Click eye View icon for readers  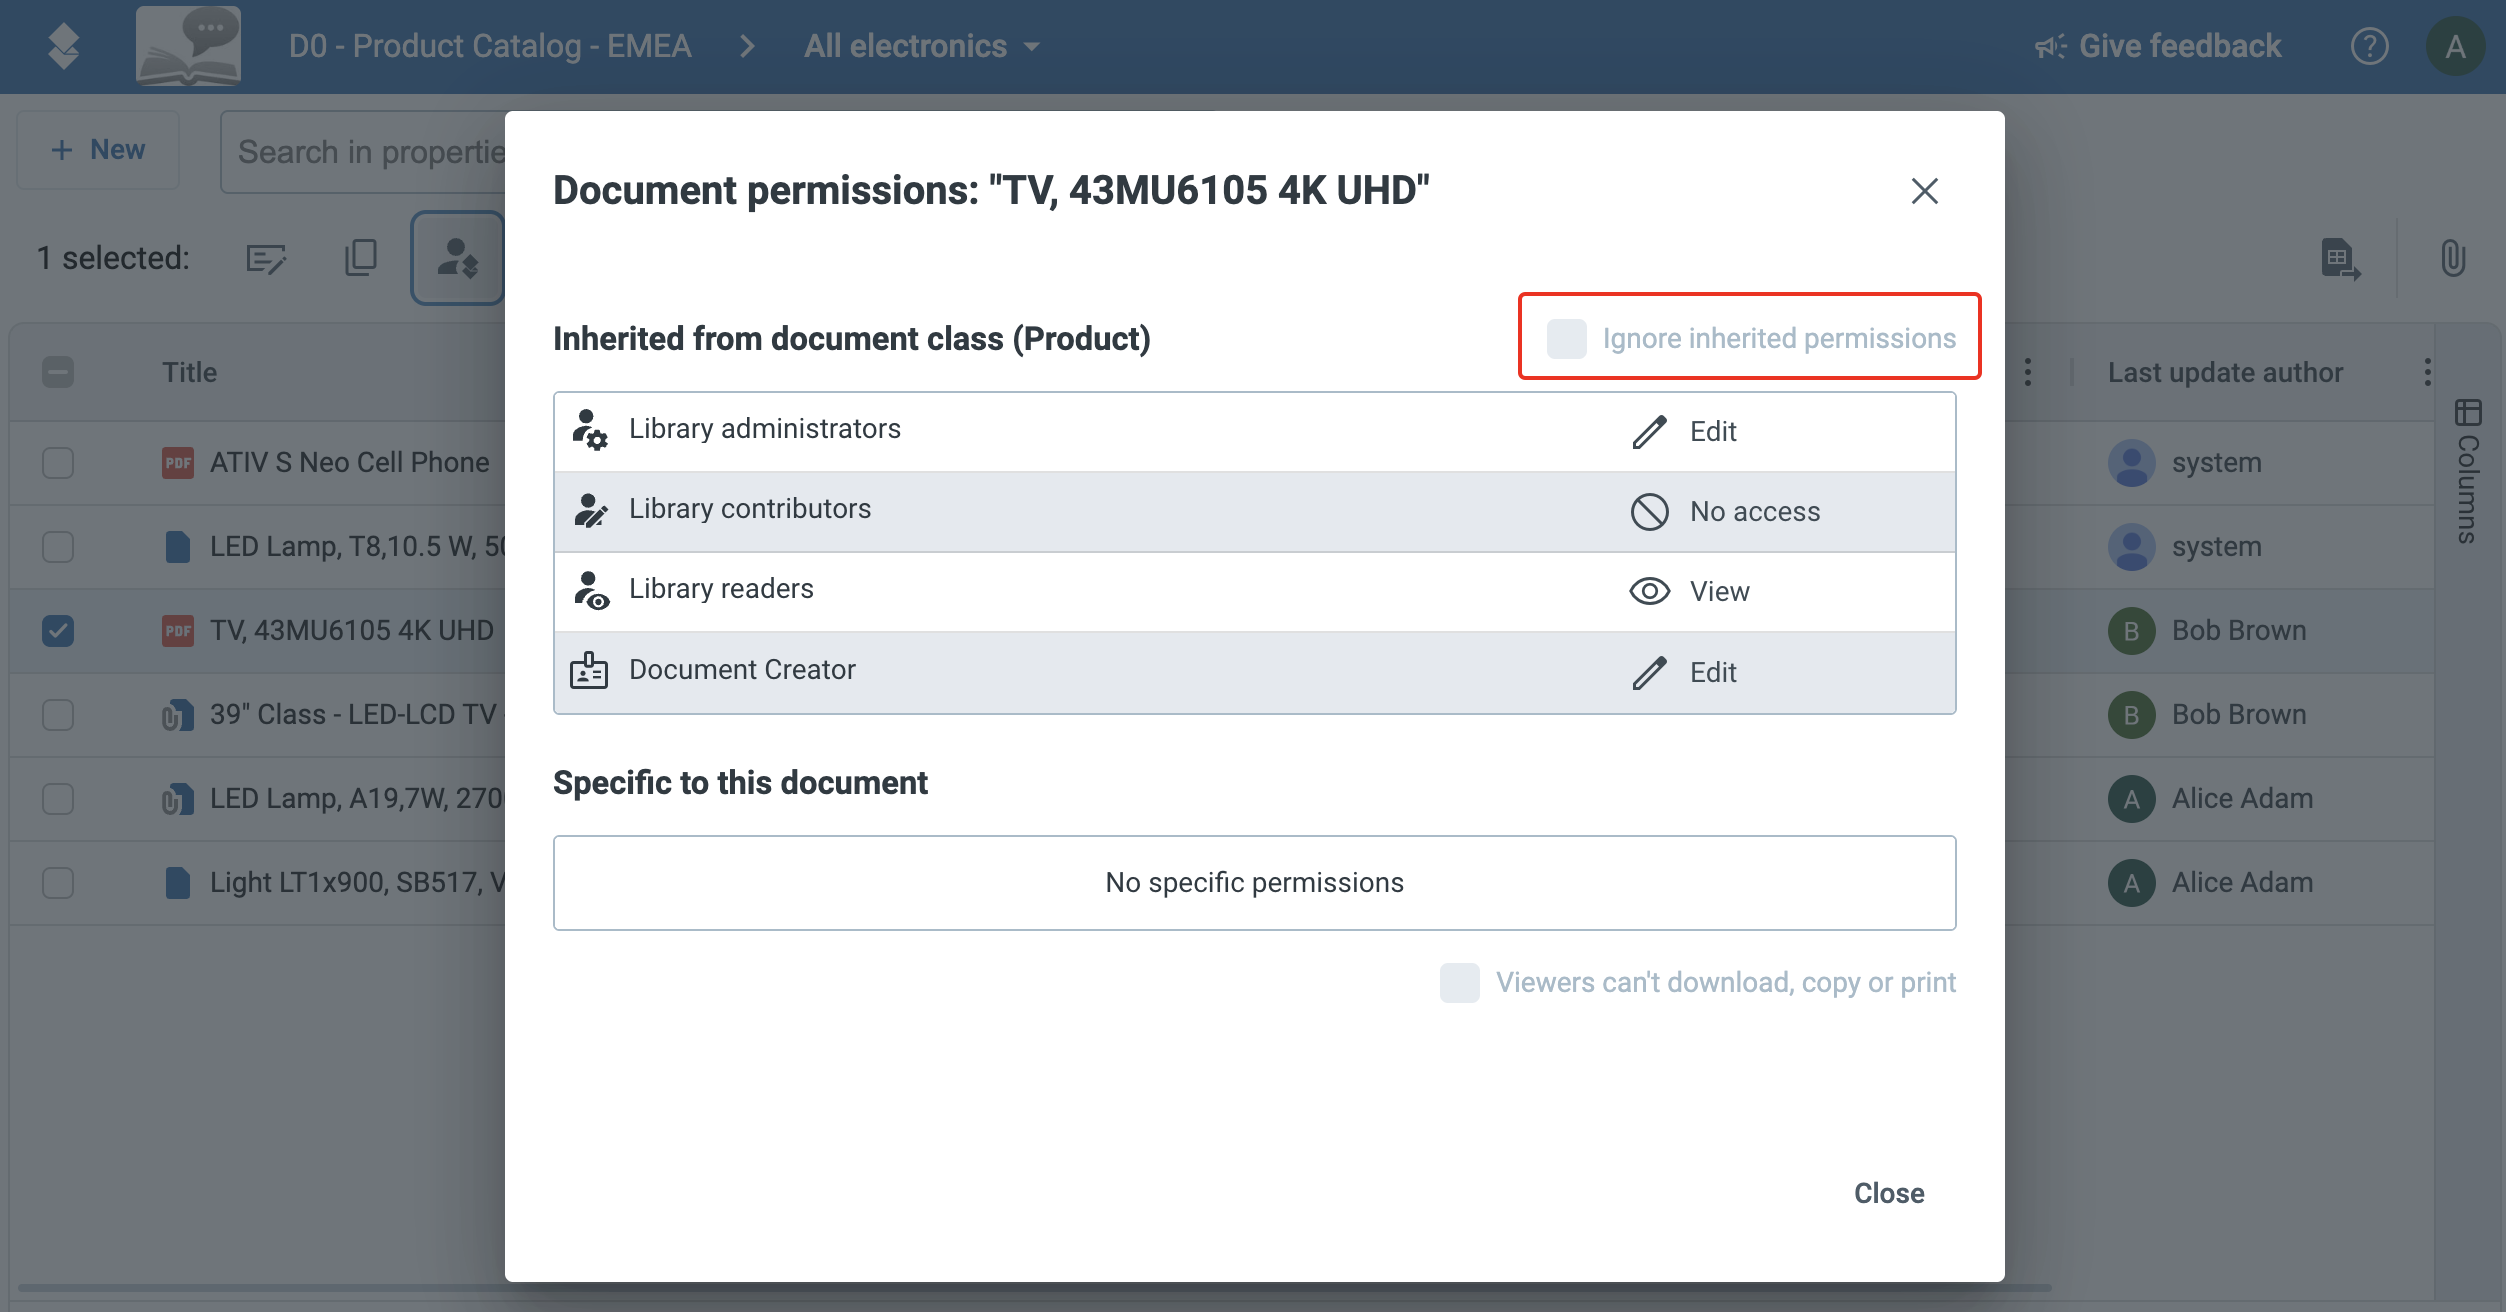click(x=1649, y=591)
